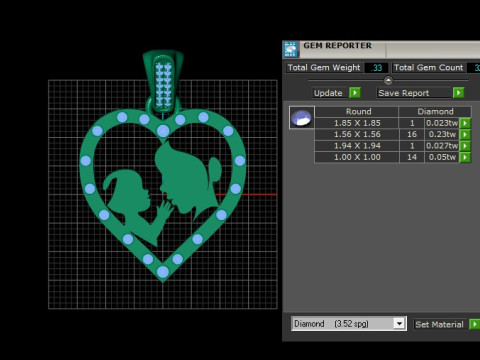The width and height of the screenshot is (480, 360).
Task: Click green arrow for 0.027tw row
Action: [x=465, y=146]
